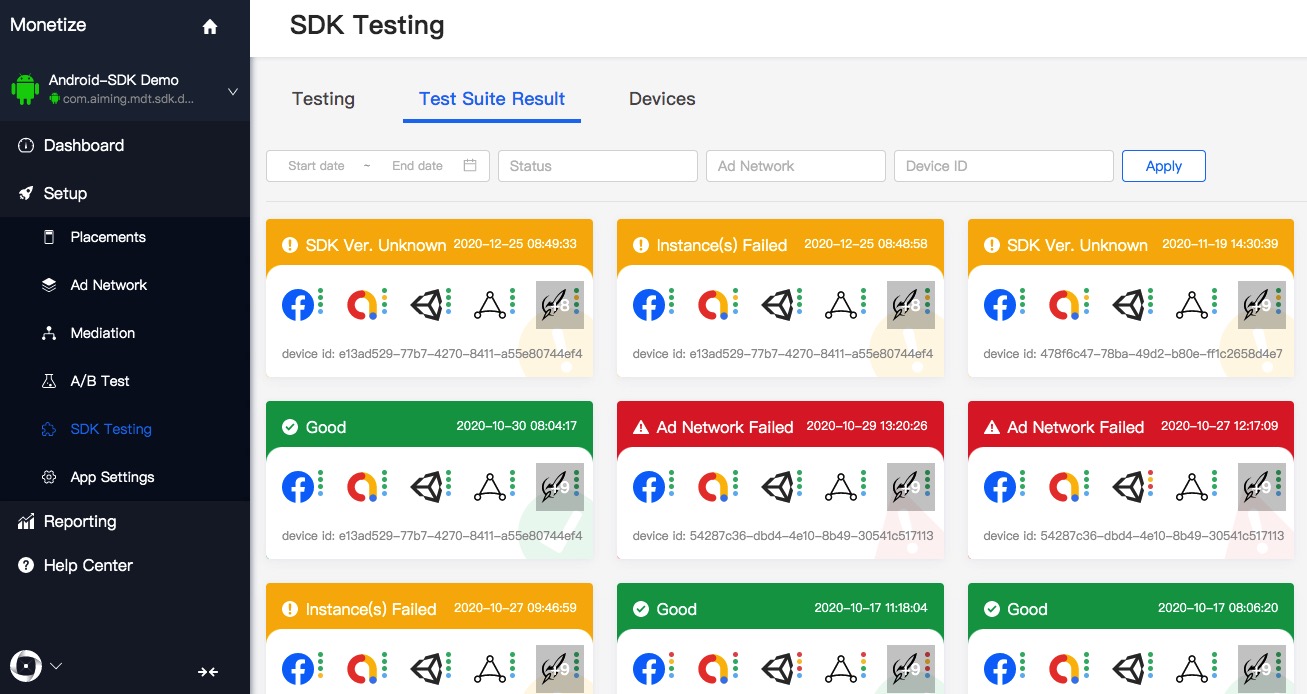Viewport: 1307px width, 694px height.
Task: Select the Placements phone icon in sidebar
Action: point(49,237)
